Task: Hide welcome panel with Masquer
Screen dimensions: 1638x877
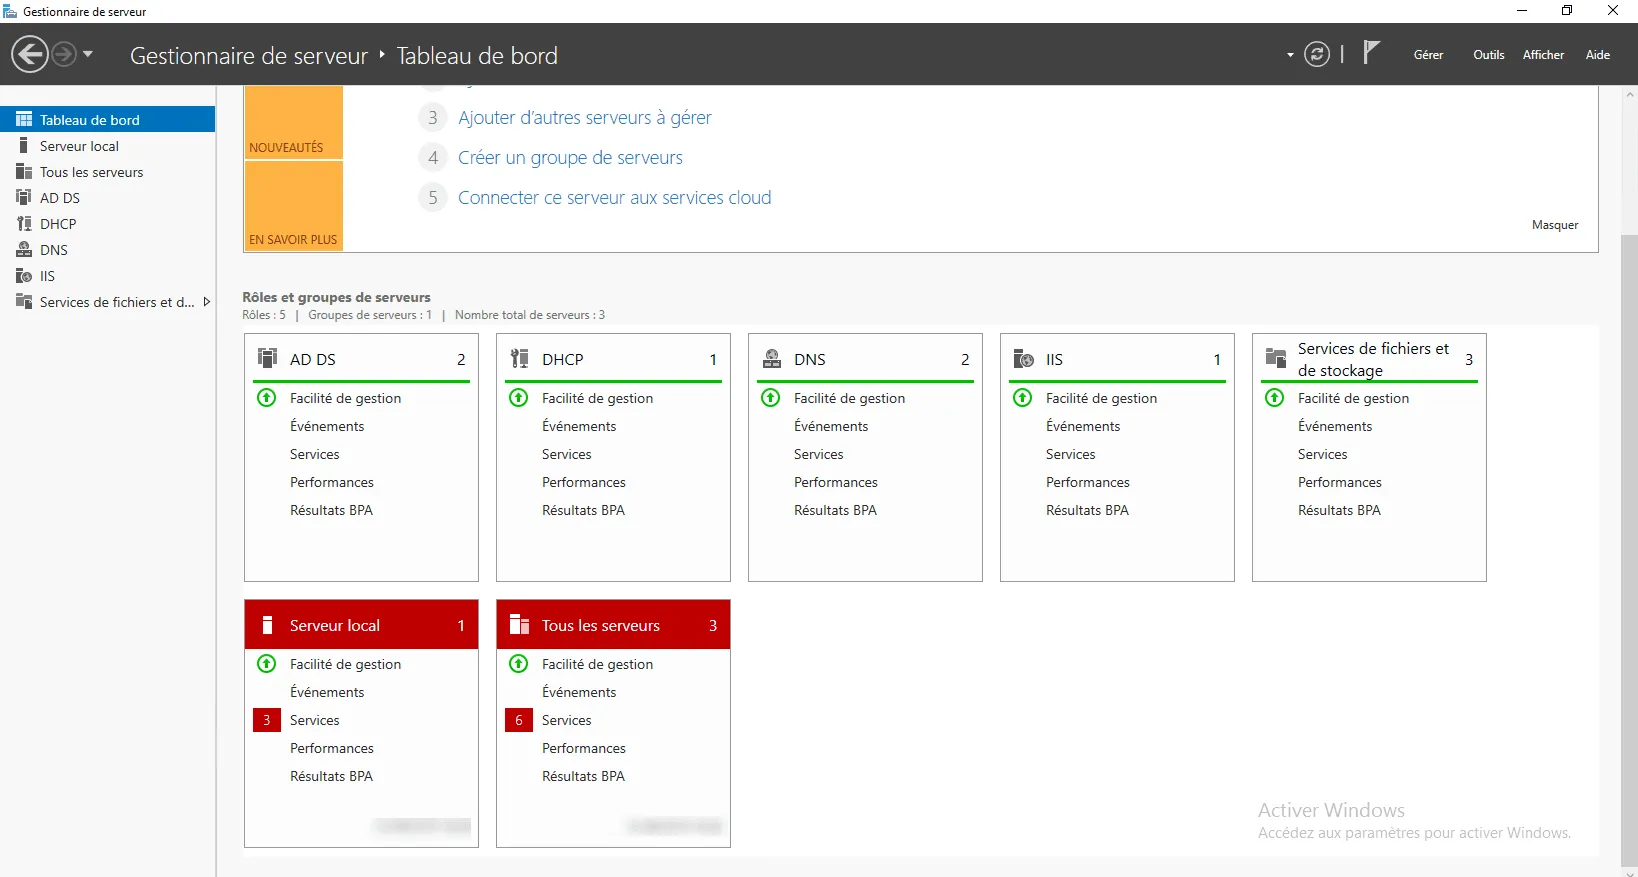Action: click(x=1554, y=225)
